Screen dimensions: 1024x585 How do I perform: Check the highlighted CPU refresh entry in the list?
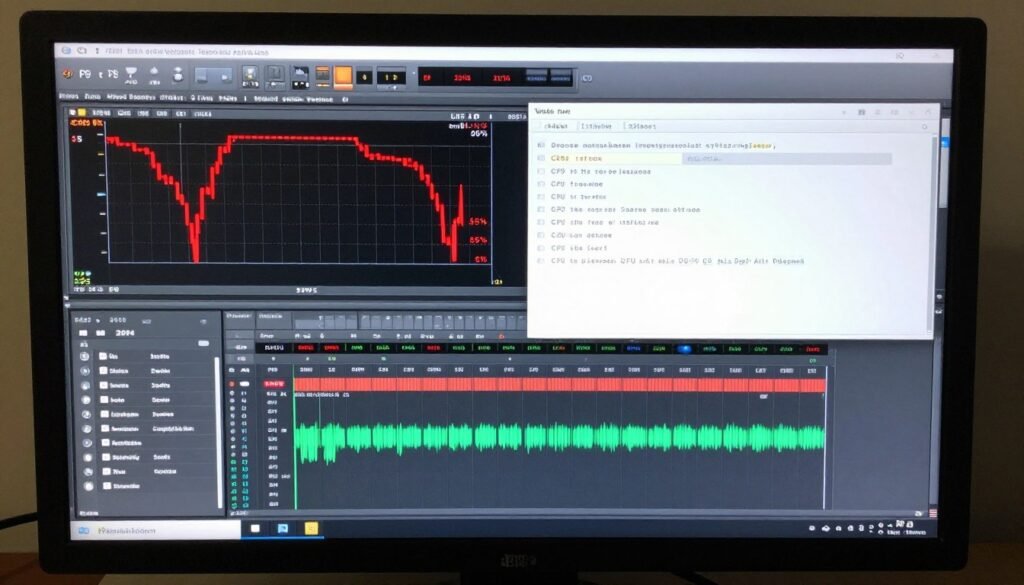(543, 159)
